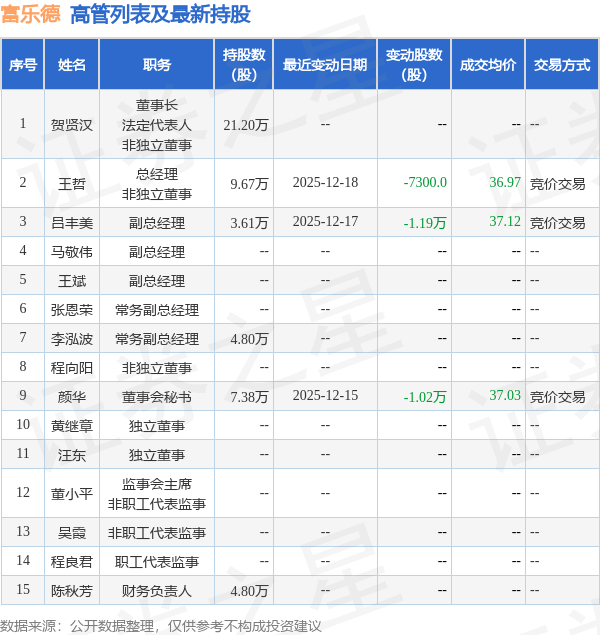Click 李泓波's holding 4.80万
This screenshot has height=635, width=600.
[249, 339]
